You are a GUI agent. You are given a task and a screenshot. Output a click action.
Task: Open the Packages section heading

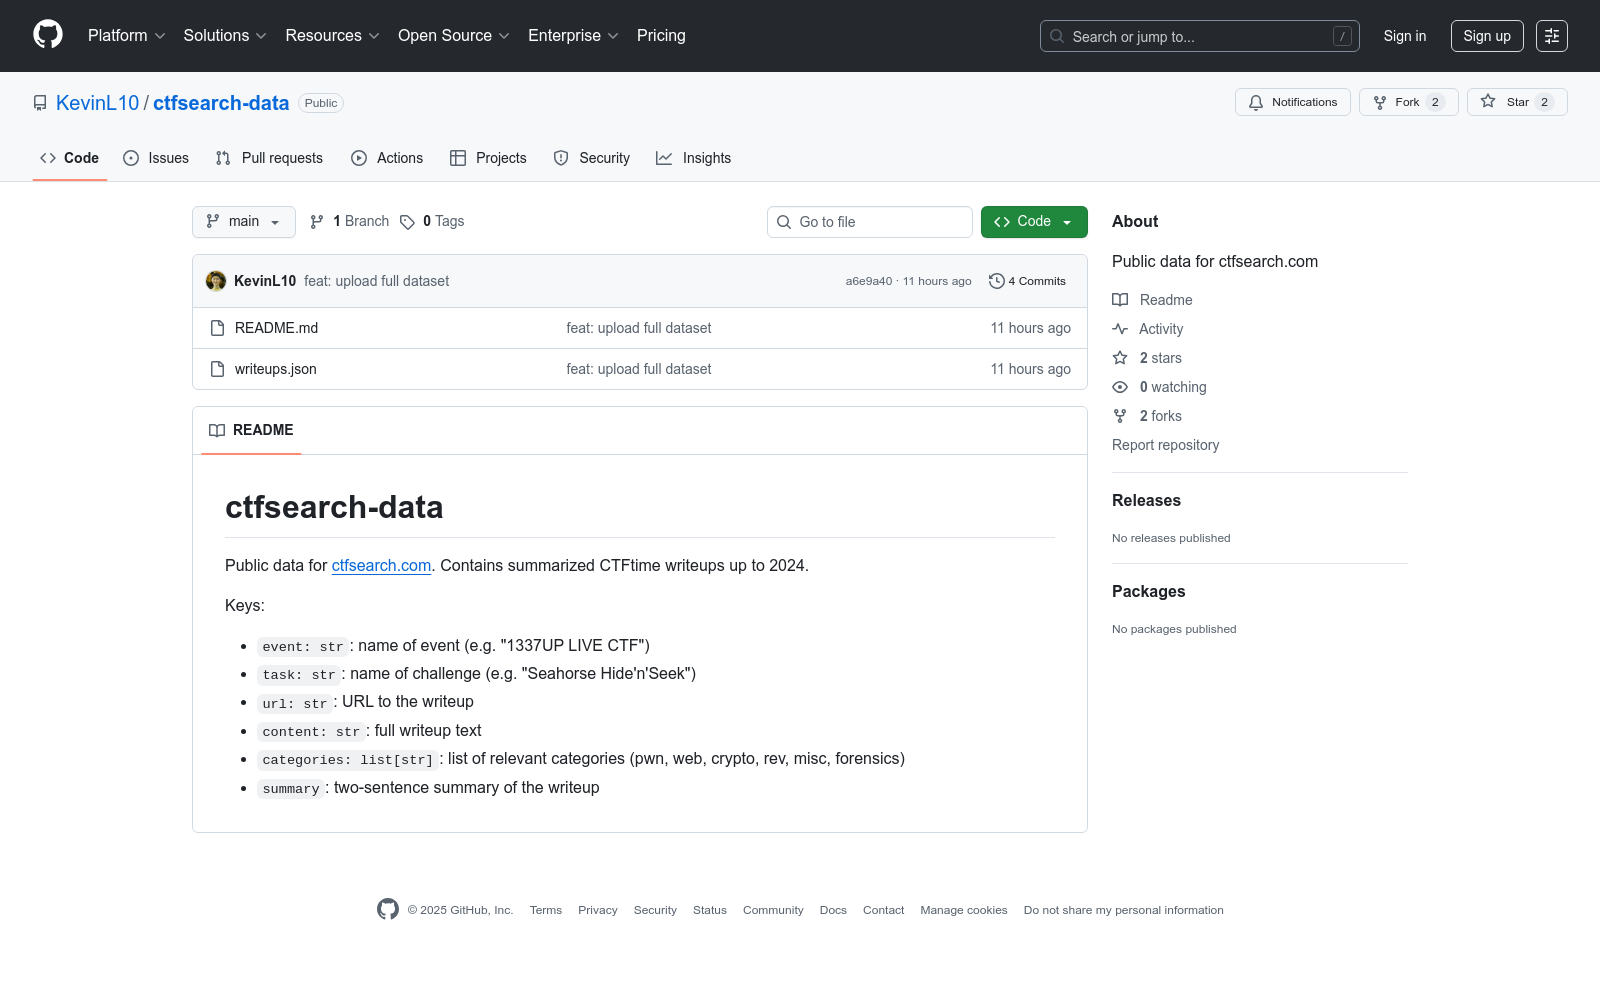tap(1148, 591)
